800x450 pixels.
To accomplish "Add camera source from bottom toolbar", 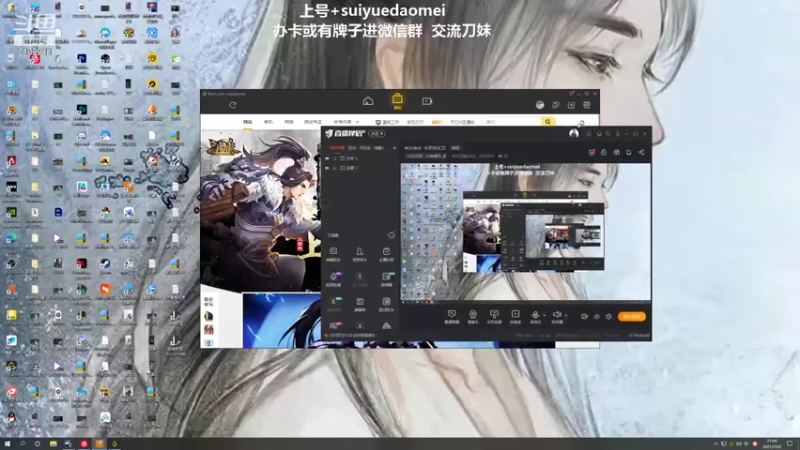I will (473, 316).
